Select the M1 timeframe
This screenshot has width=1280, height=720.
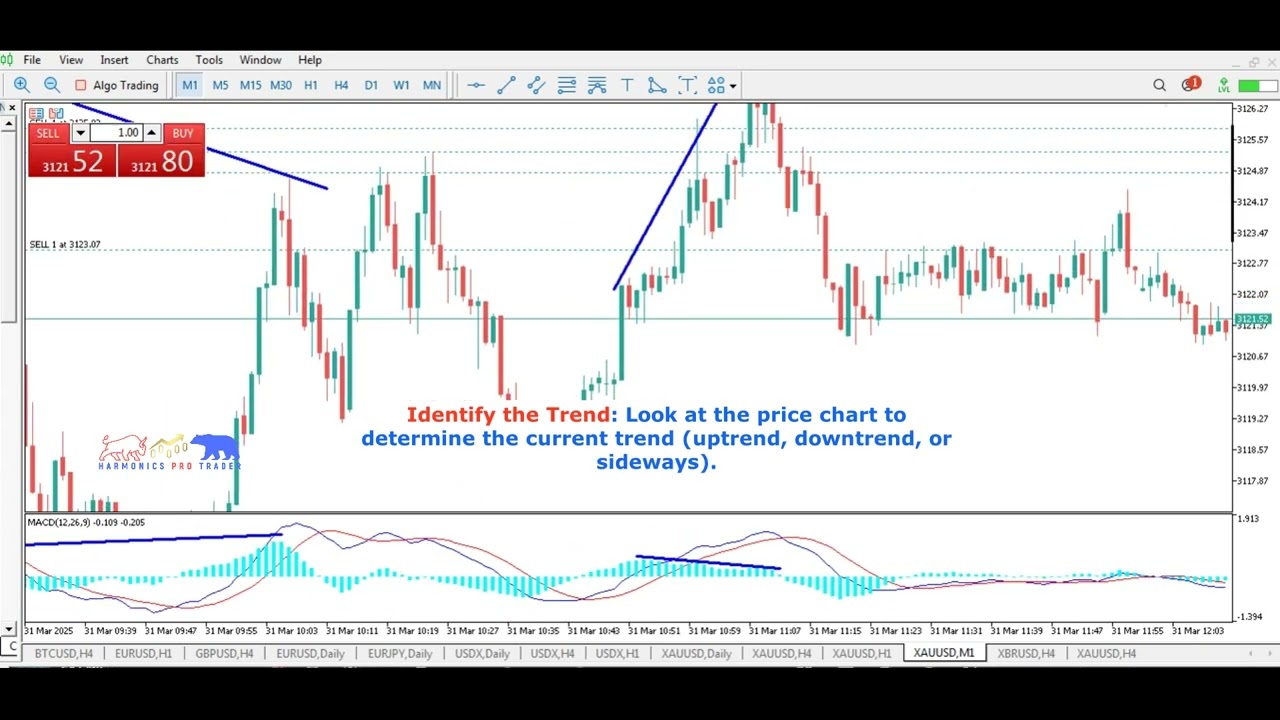pyautogui.click(x=189, y=86)
